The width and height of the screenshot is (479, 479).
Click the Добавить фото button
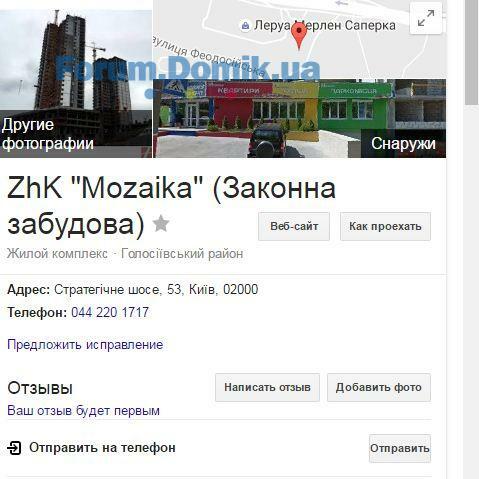(x=379, y=387)
